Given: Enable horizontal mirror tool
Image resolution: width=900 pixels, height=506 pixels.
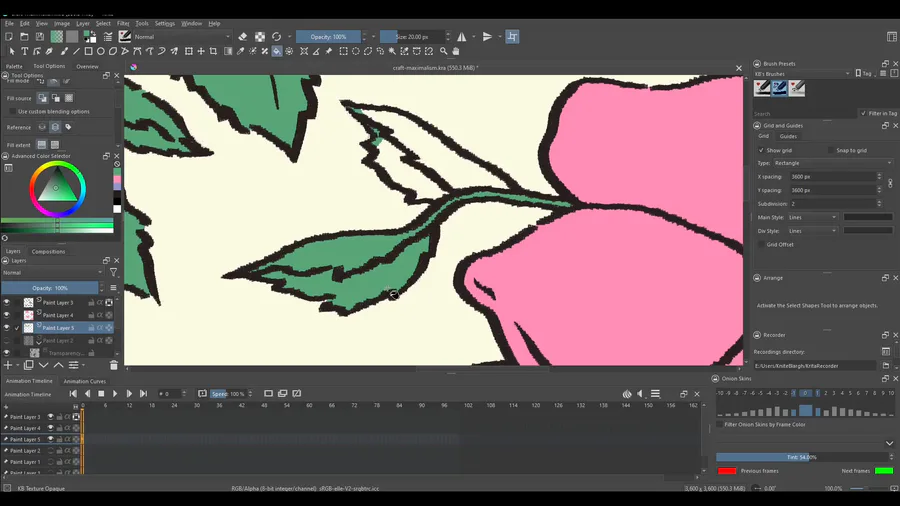Looking at the screenshot, I should tap(461, 37).
